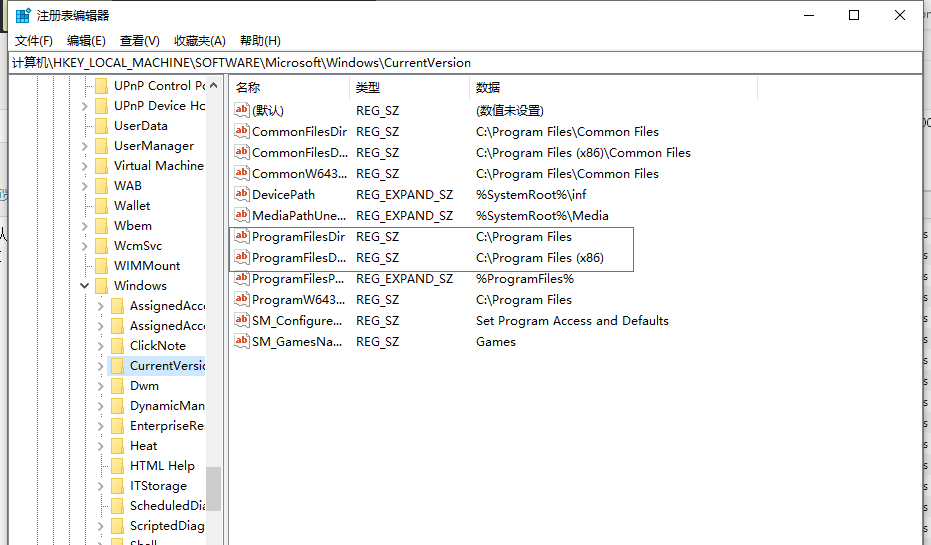The height and width of the screenshot is (545, 931).
Task: Open the 查看(V) menu
Action: coord(140,41)
